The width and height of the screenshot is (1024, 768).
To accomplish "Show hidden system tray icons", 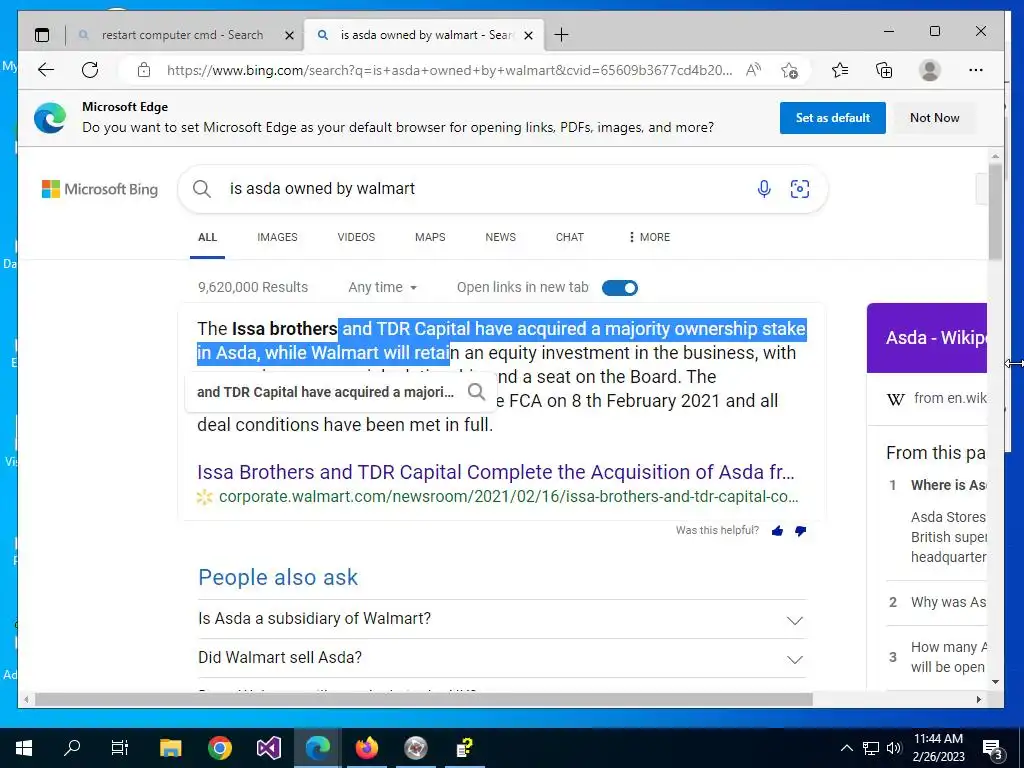I will click(846, 748).
